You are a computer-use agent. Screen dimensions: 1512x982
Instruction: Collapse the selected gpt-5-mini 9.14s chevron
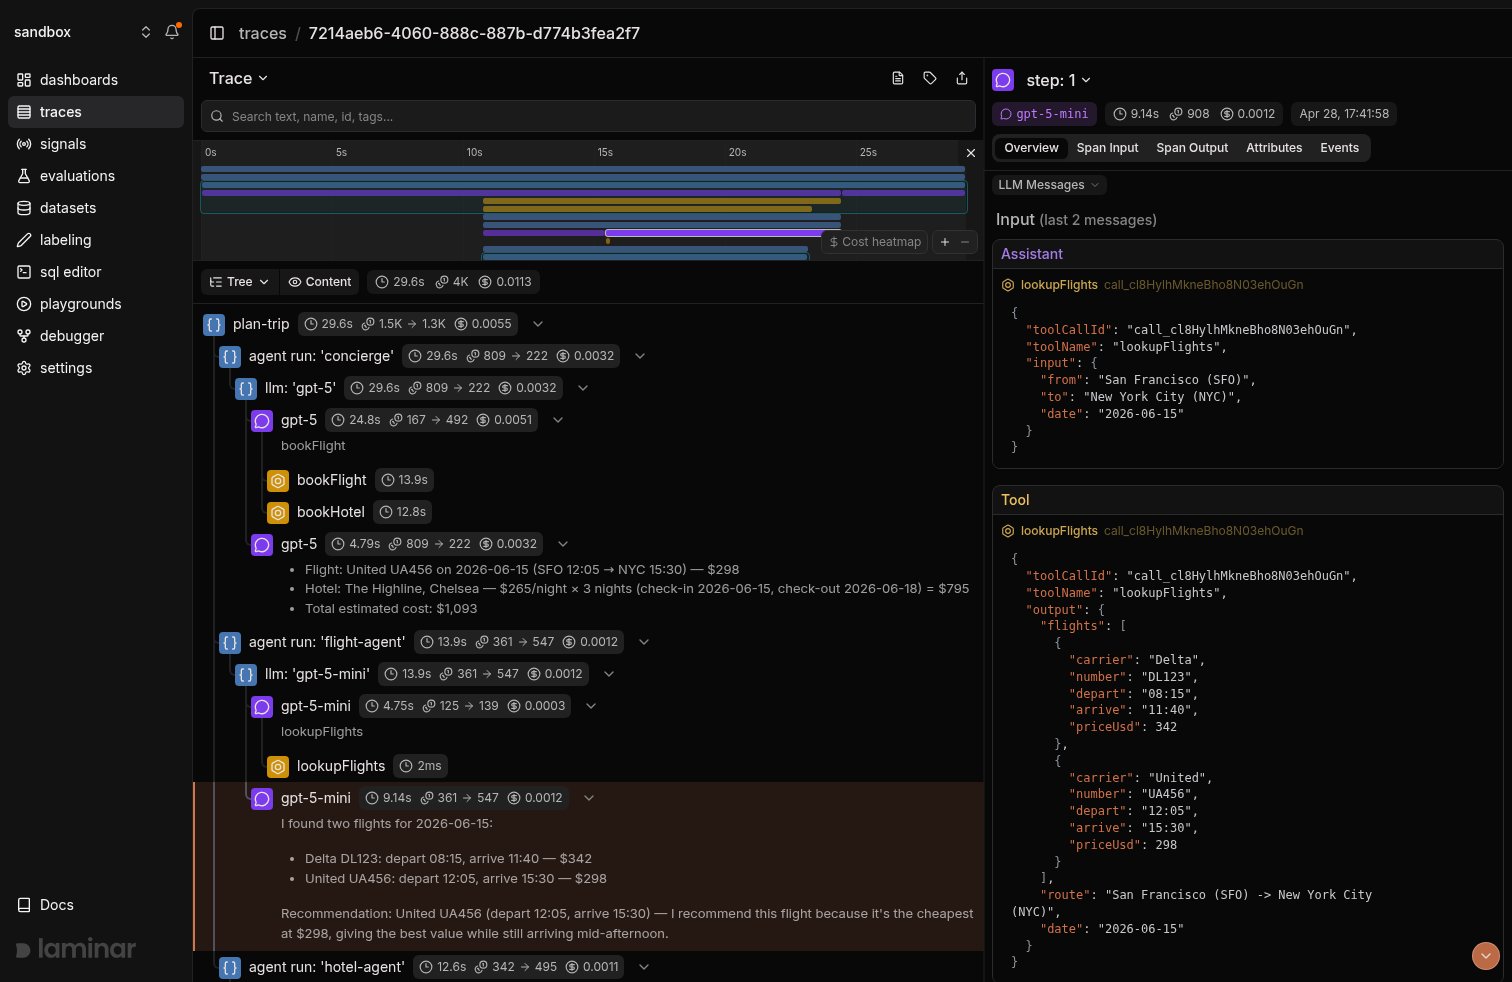pos(589,798)
